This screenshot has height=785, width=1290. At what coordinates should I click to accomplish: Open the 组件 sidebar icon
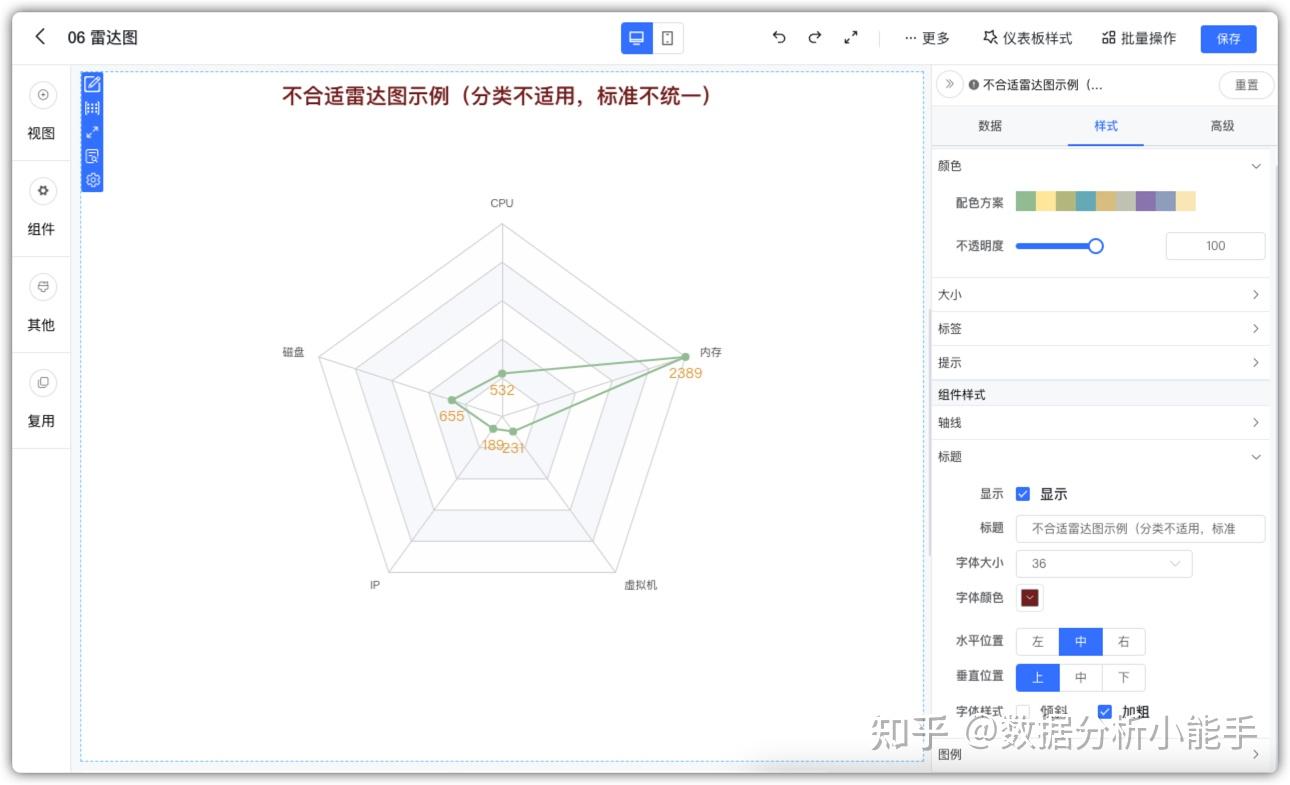pyautogui.click(x=42, y=191)
